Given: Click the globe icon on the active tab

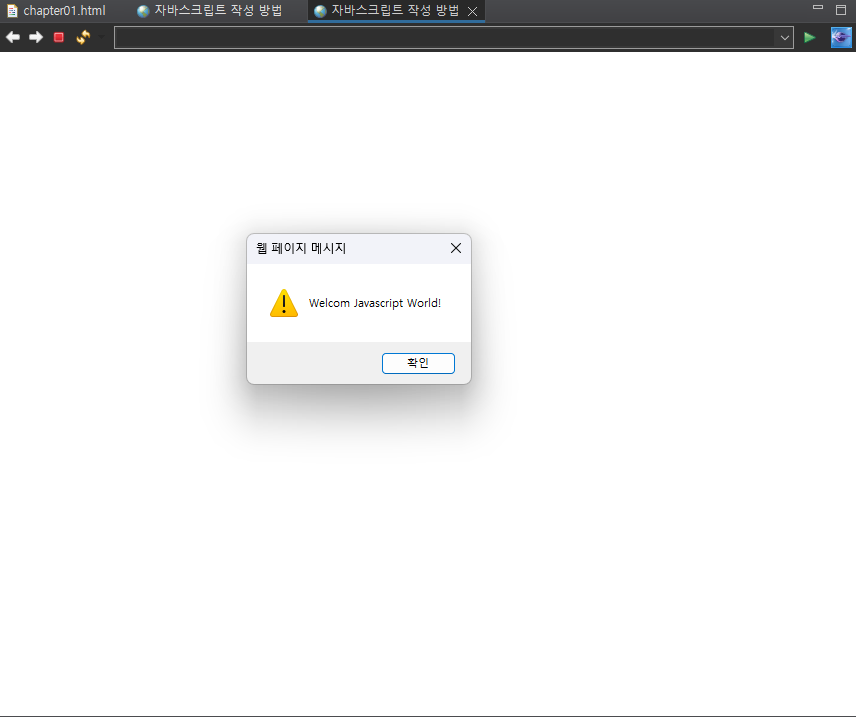Looking at the screenshot, I should [320, 11].
